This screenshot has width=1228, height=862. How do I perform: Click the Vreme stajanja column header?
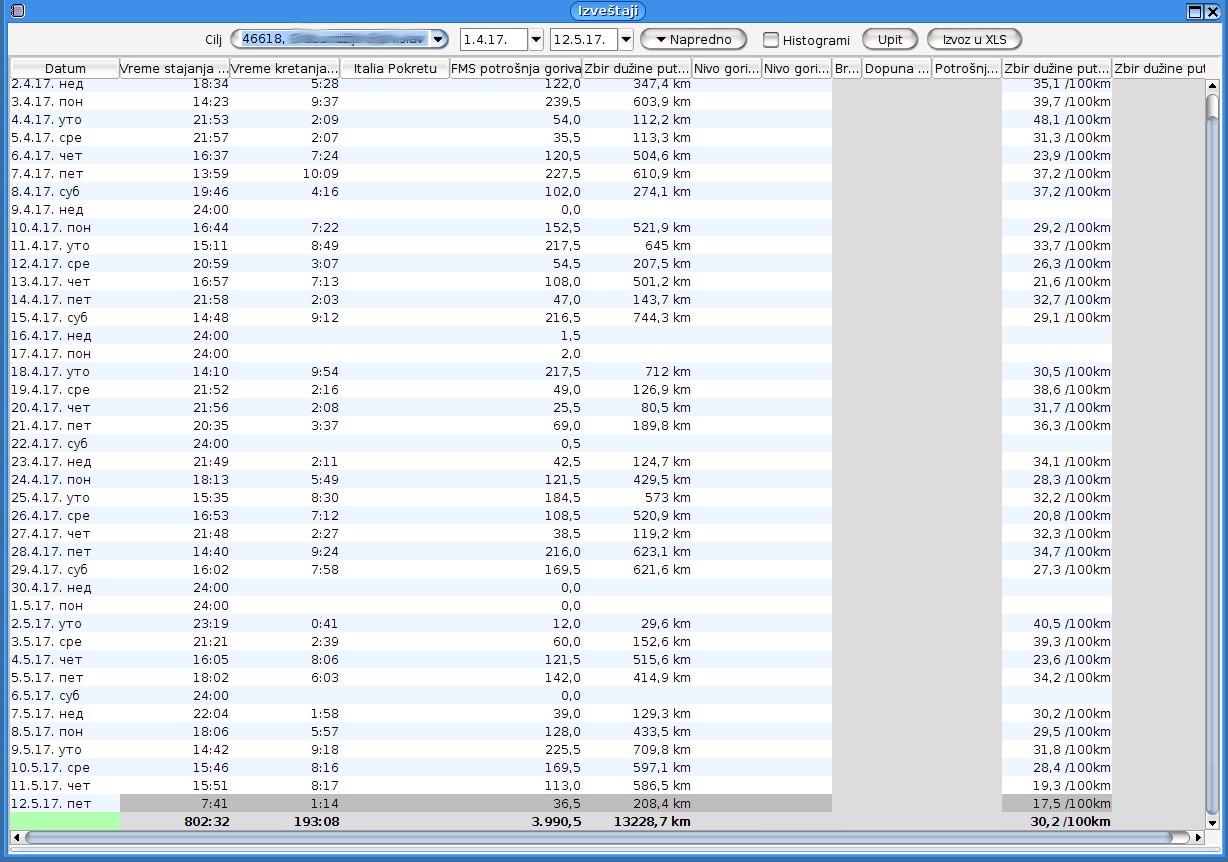pos(174,69)
